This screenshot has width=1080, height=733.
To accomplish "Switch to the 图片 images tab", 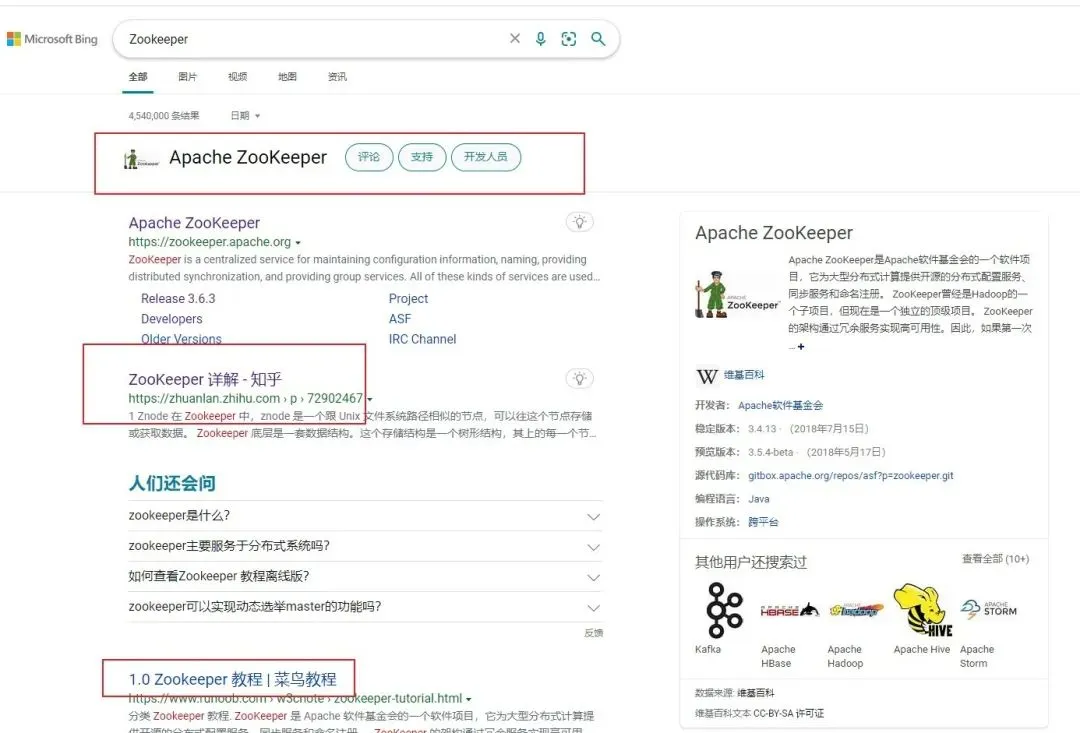I will (x=187, y=76).
